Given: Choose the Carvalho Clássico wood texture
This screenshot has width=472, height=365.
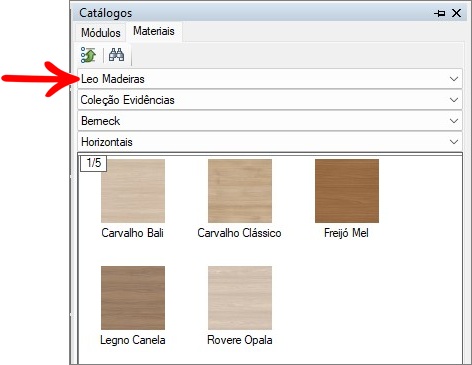Looking at the screenshot, I should 240,191.
